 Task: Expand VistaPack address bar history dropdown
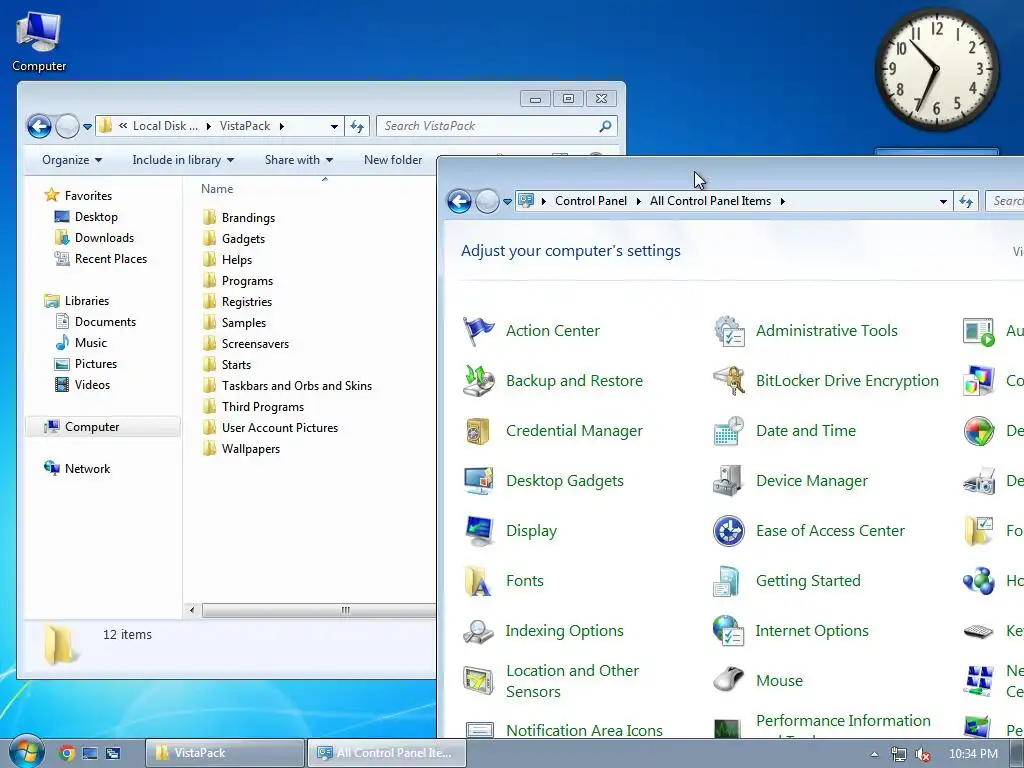334,126
